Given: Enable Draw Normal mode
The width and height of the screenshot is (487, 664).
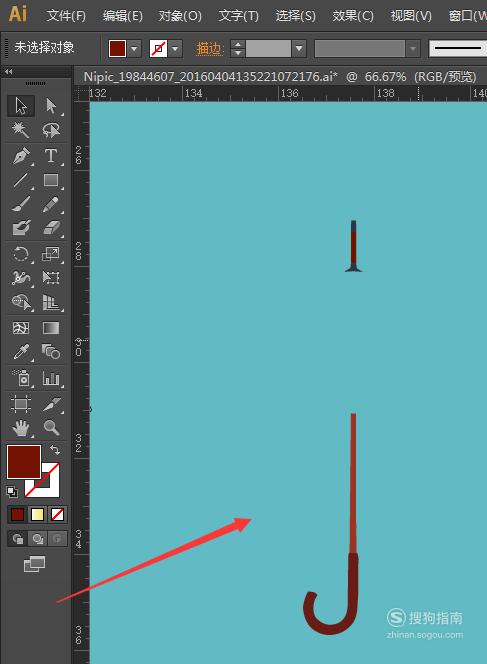Looking at the screenshot, I should [x=17, y=539].
